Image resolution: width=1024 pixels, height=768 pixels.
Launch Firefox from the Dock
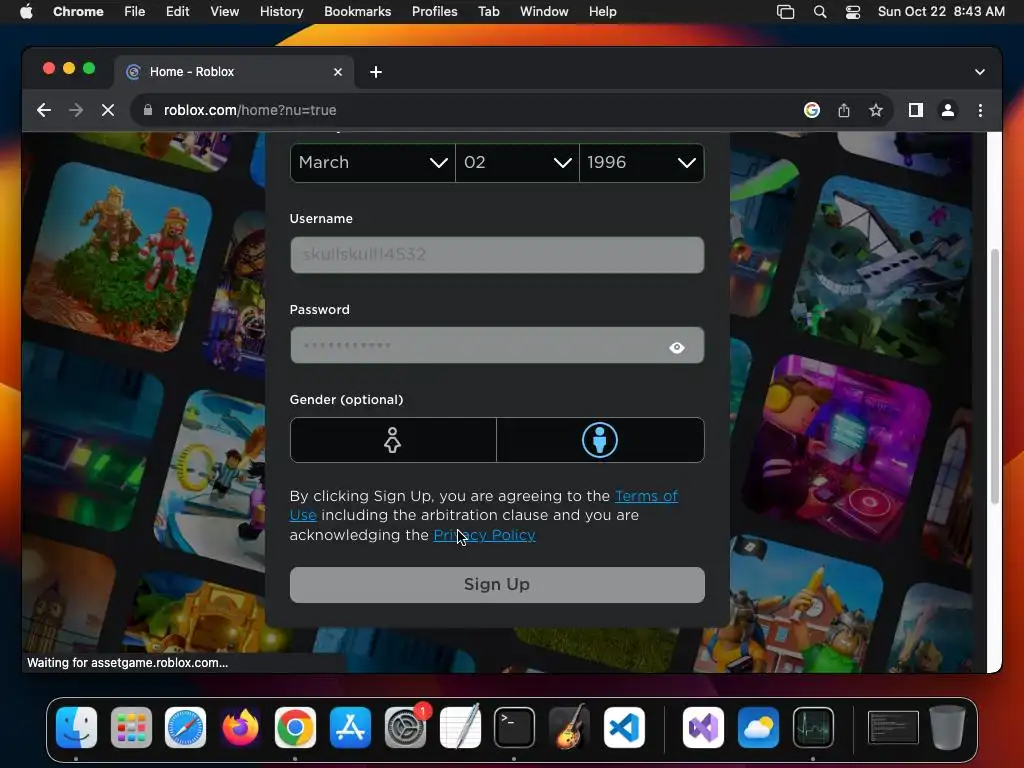(240, 727)
